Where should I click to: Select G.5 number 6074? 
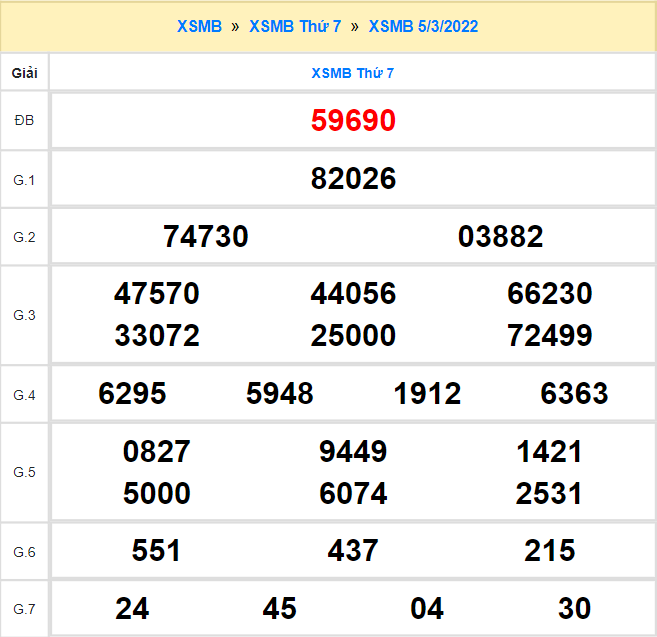[353, 493]
